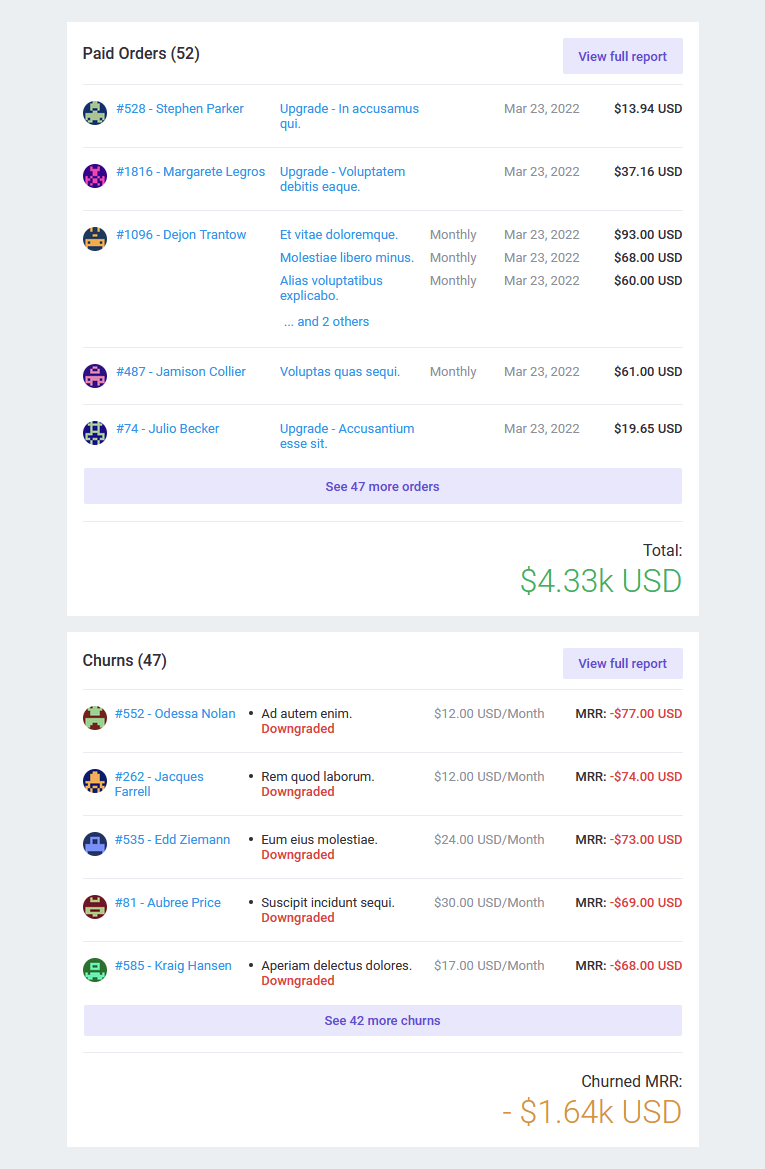Click Kraig Hansen's avatar icon
Screen dimensions: 765x1169
point(95,970)
